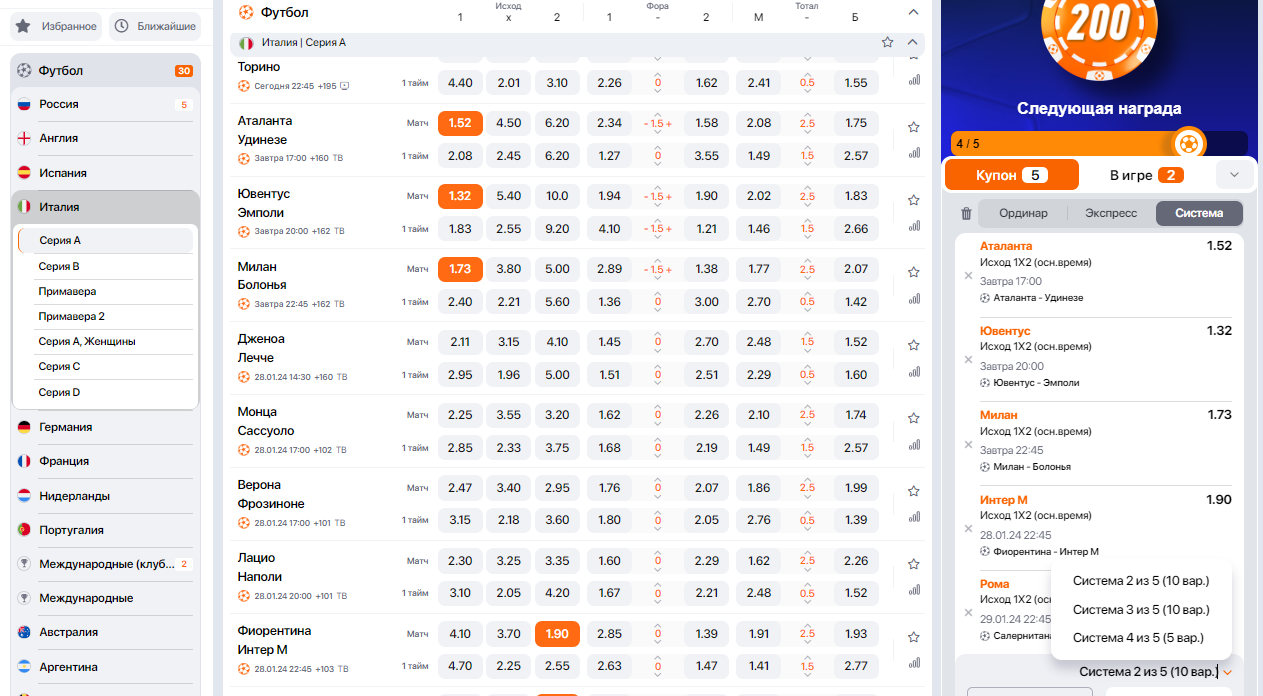Favorite the Italy Serie A league star
This screenshot has width=1263, height=696.
click(887, 42)
